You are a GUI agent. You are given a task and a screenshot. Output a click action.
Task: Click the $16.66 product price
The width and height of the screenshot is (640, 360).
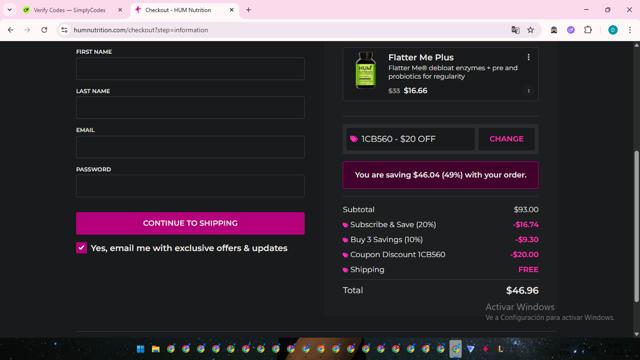coord(416,91)
